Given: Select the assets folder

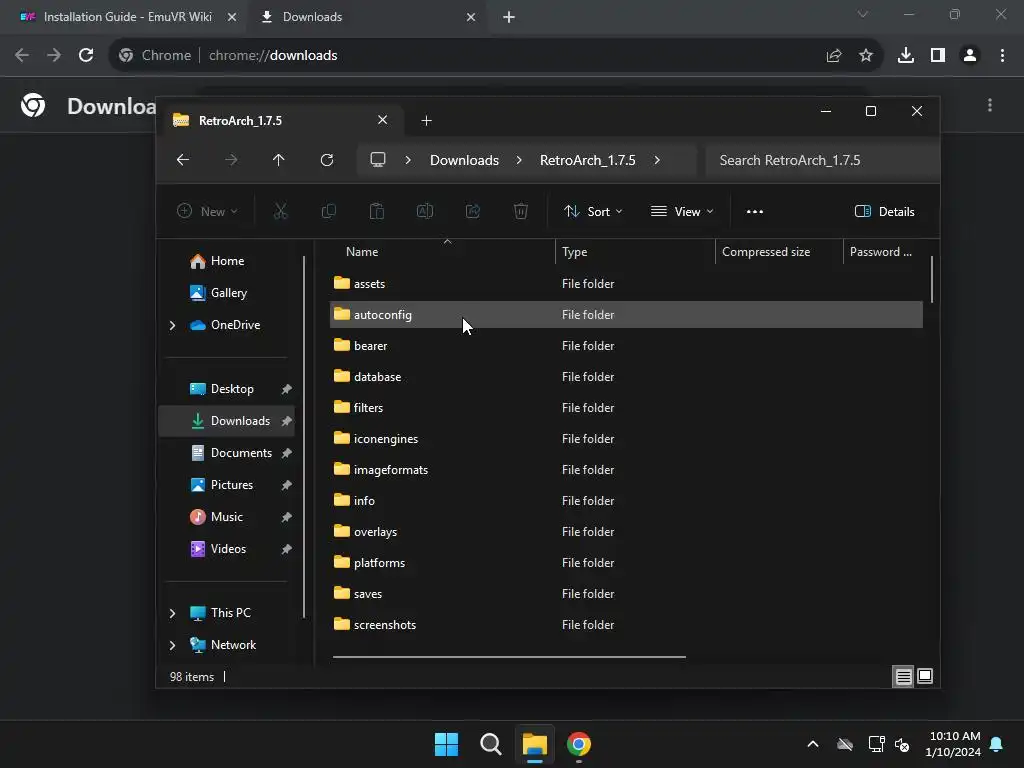Looking at the screenshot, I should click(626, 283).
